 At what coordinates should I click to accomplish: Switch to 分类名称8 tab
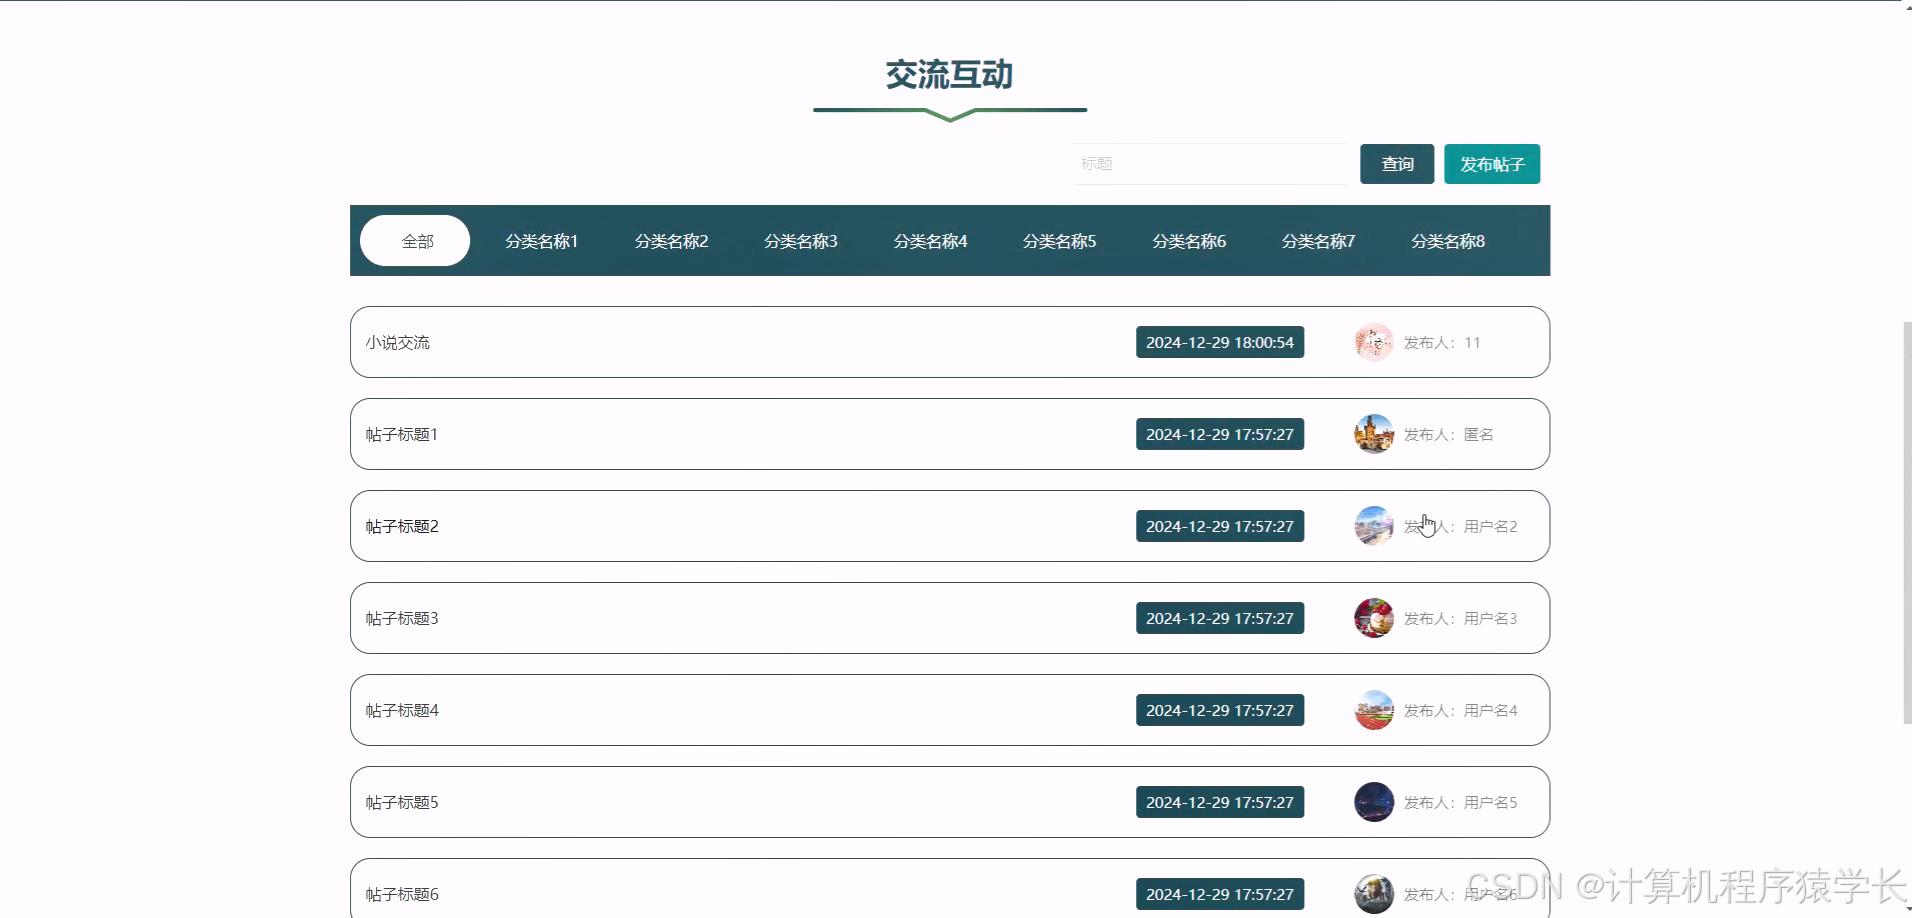(x=1448, y=241)
